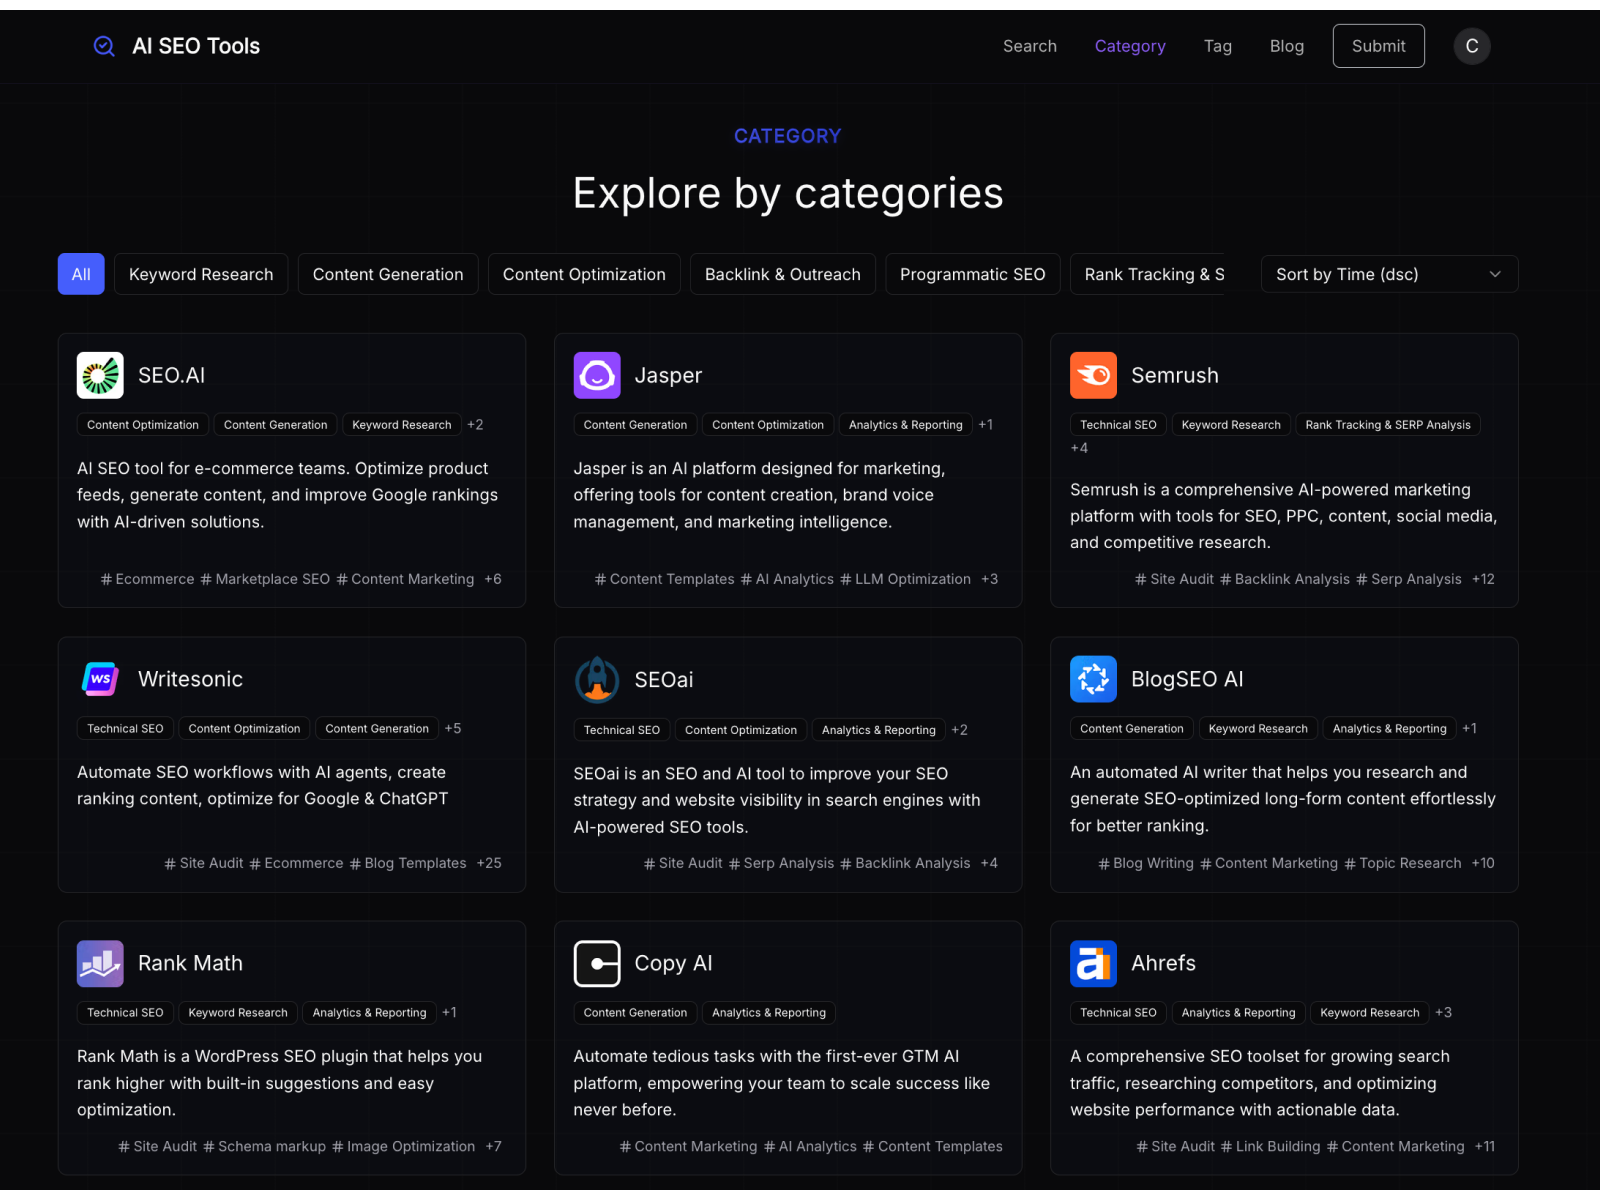Filter by Programmatic SEO category

tap(972, 274)
